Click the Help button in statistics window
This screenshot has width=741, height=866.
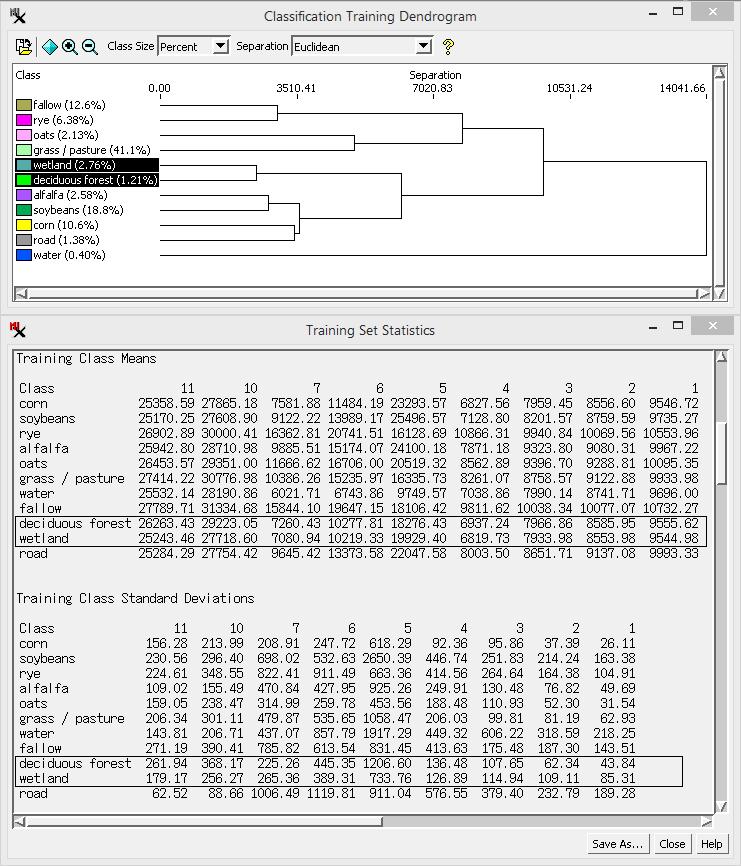pyautogui.click(x=711, y=844)
